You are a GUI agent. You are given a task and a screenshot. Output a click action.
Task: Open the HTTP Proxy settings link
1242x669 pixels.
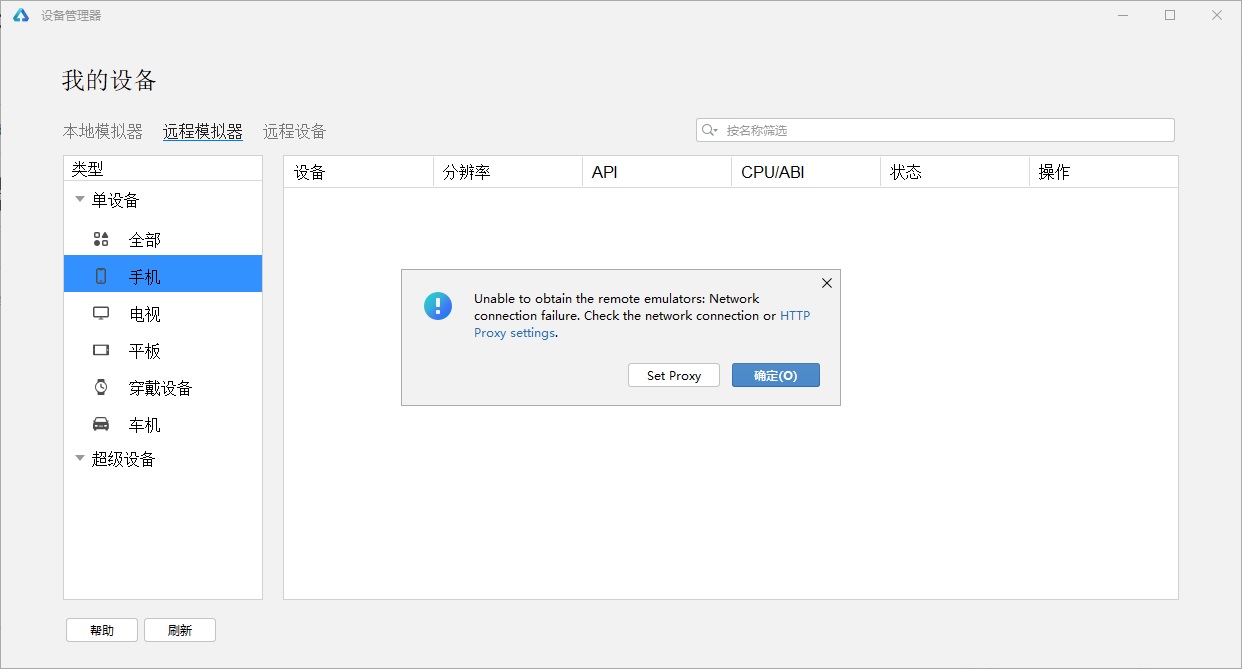795,315
